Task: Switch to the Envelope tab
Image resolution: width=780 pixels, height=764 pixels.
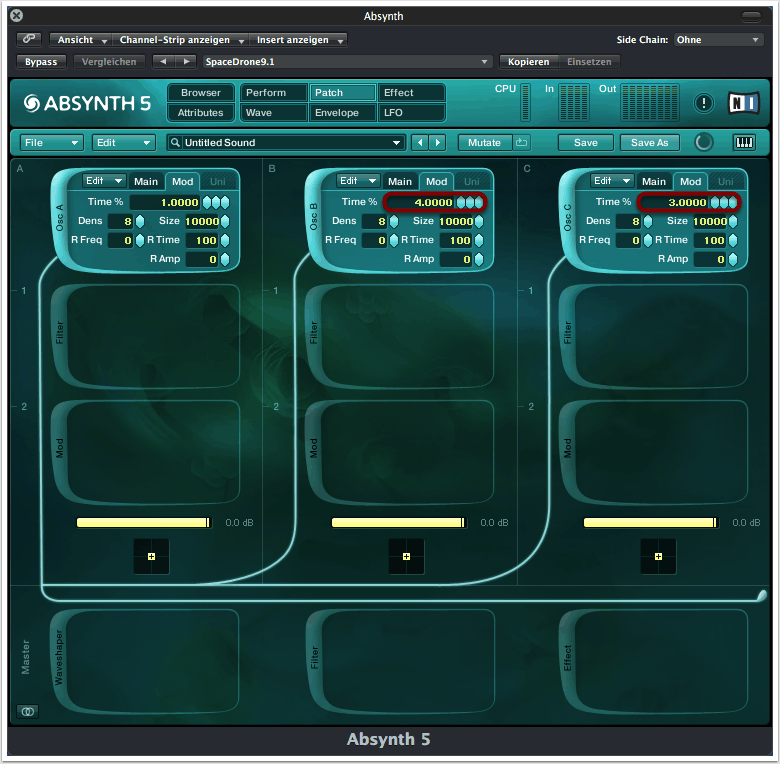Action: [337, 113]
